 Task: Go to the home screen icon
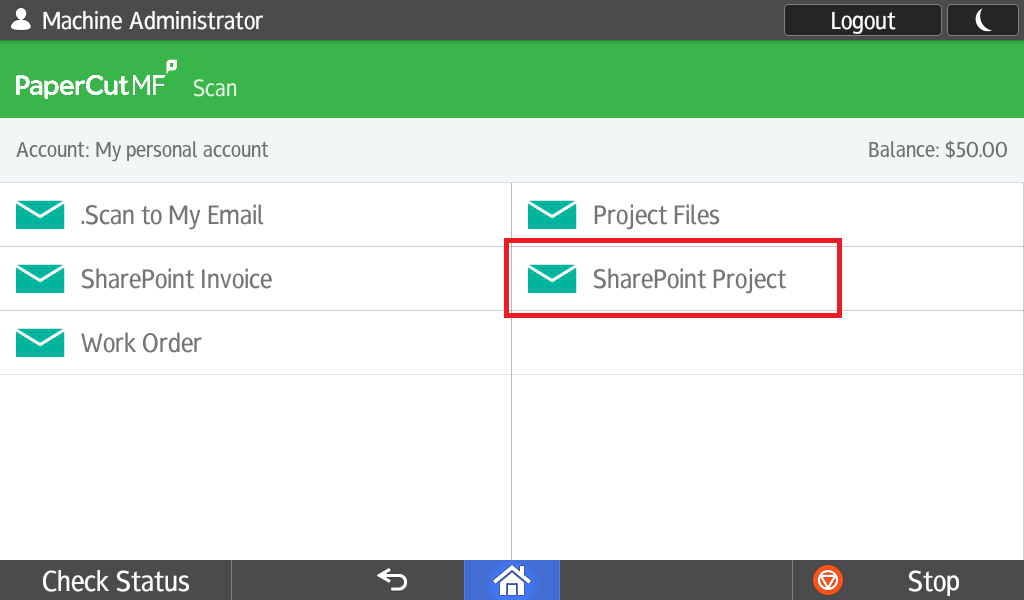(511, 580)
